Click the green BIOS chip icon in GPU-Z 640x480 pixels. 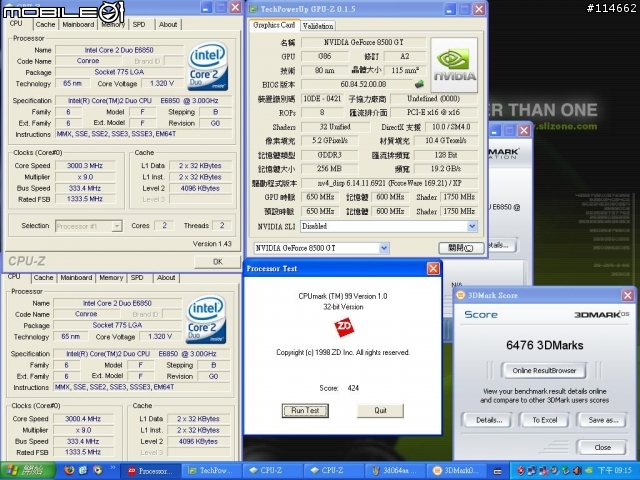(419, 84)
